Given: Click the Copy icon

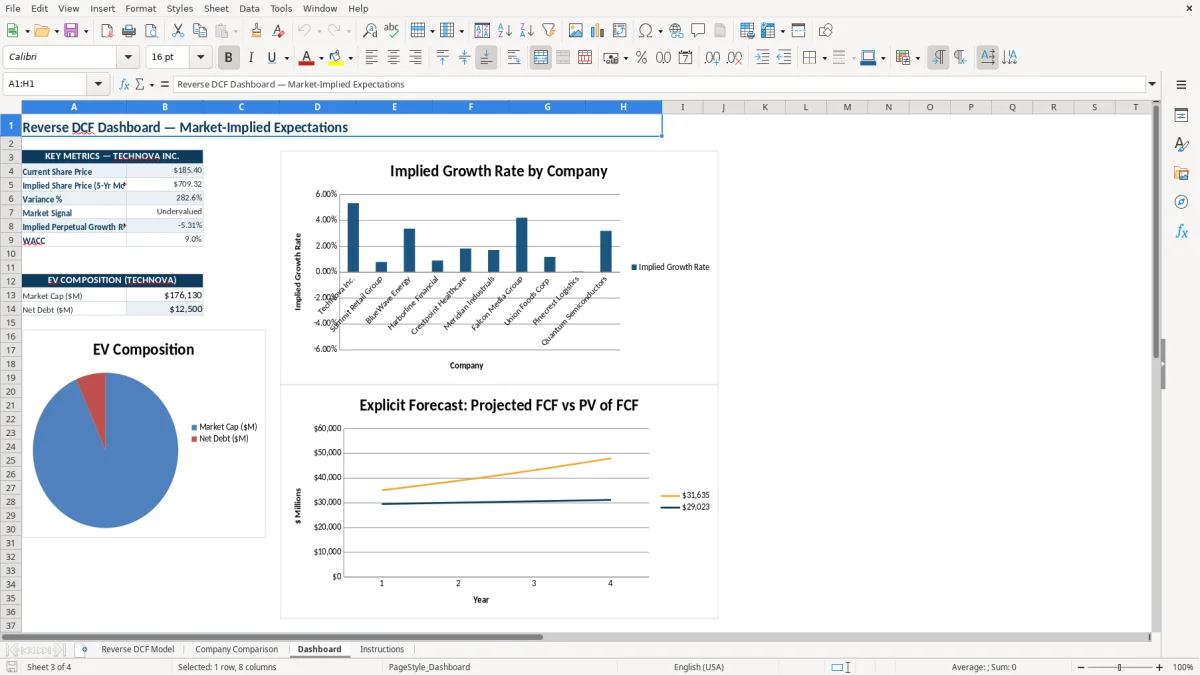Looking at the screenshot, I should pyautogui.click(x=200, y=31).
